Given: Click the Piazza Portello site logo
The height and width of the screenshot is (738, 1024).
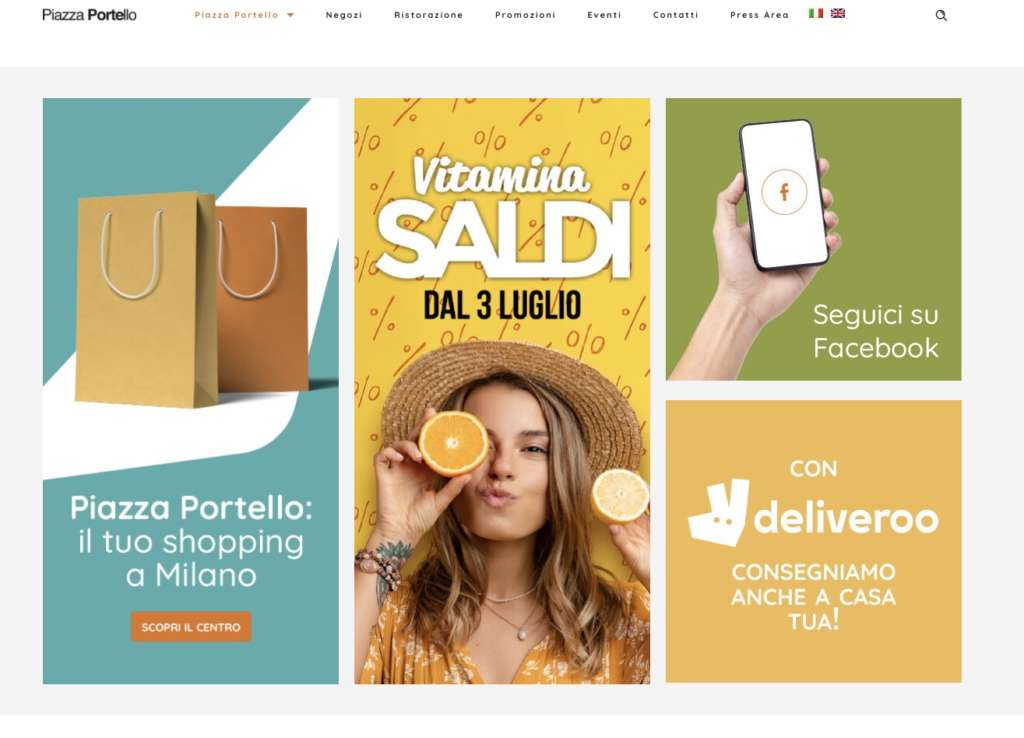Looking at the screenshot, I should coord(89,14).
